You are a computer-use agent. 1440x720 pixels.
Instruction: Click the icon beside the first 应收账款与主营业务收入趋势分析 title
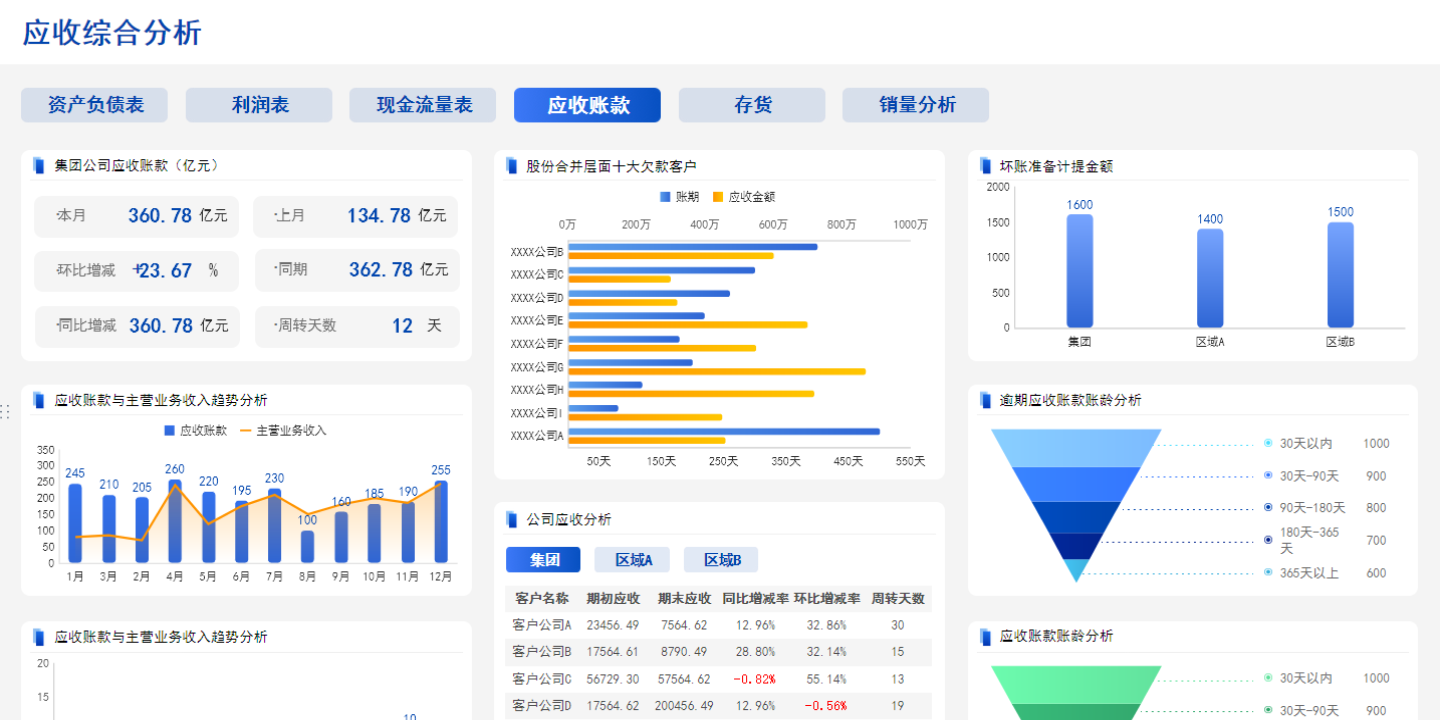click(x=37, y=400)
